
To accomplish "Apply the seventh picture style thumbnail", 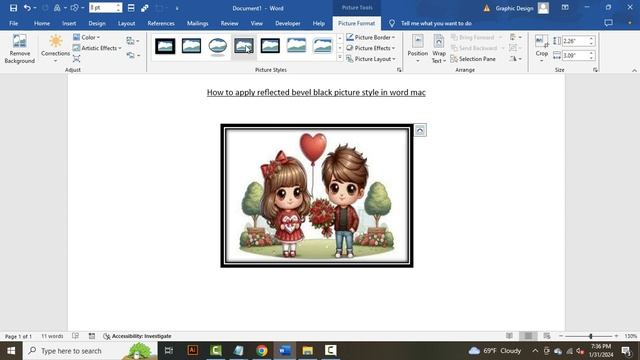I will click(x=322, y=46).
